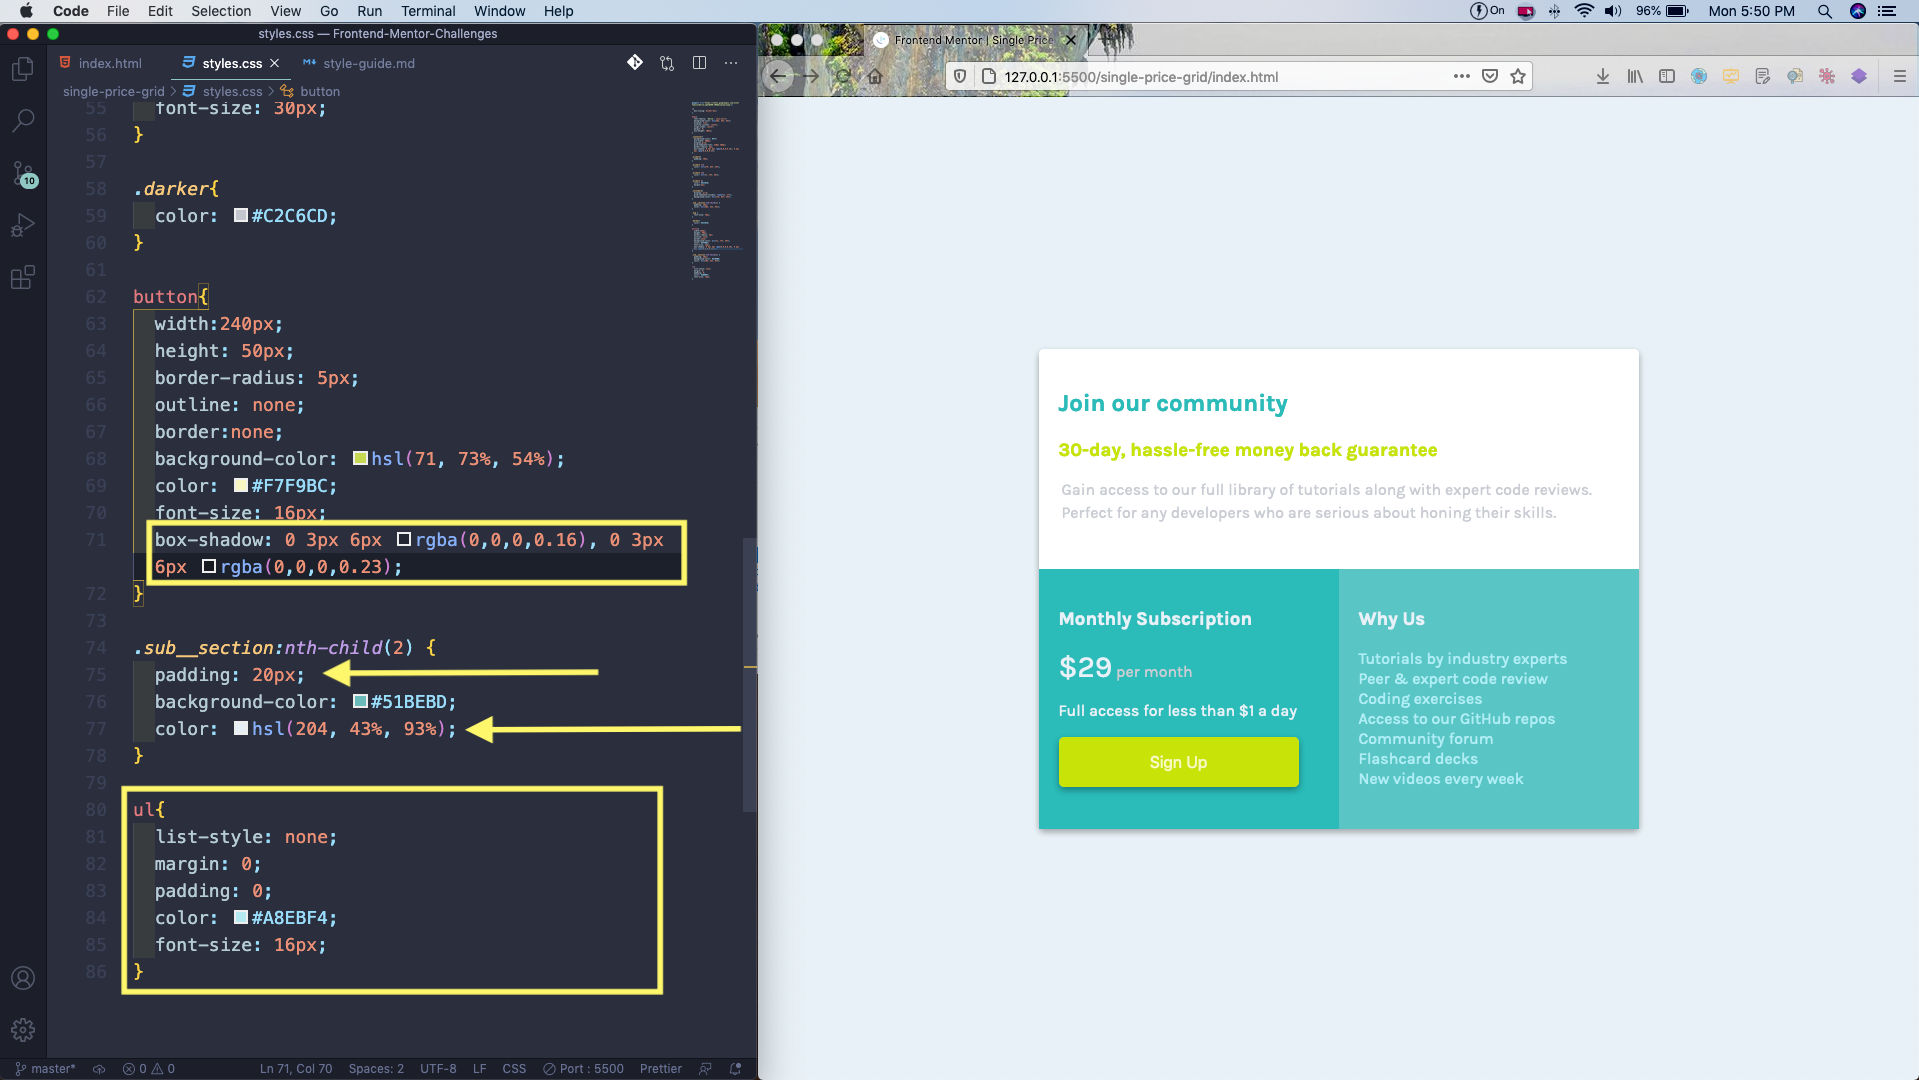This screenshot has height=1080, width=1919.
Task: Change end of line sequence LF
Action: click(480, 1069)
